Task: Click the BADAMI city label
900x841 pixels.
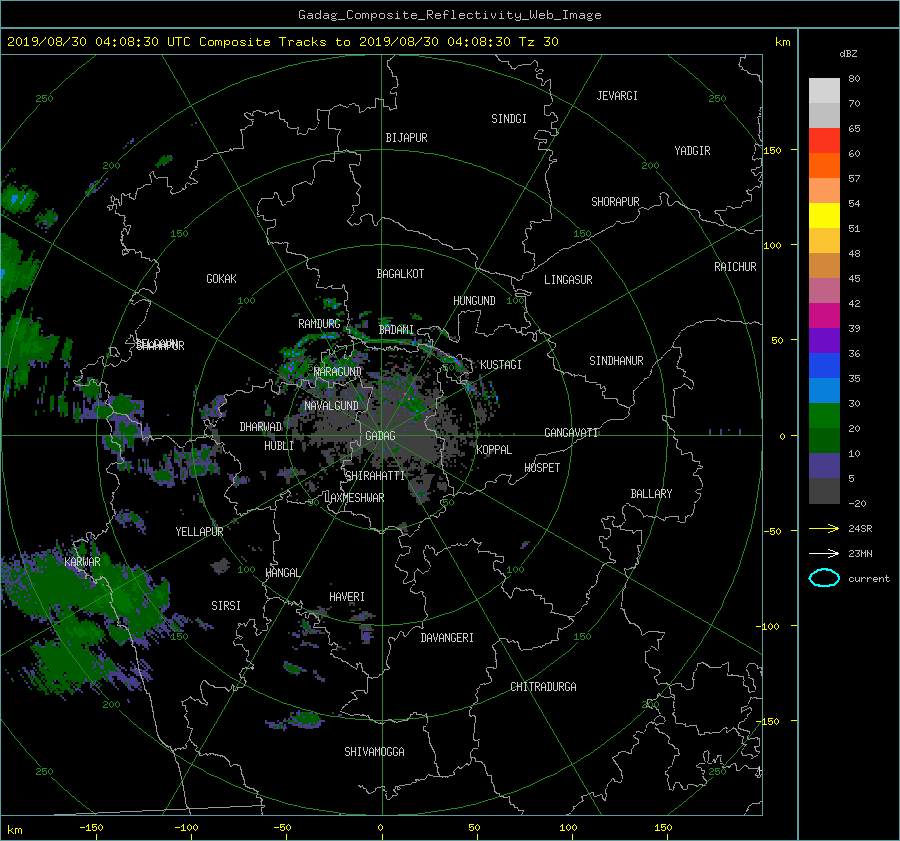Action: click(x=396, y=330)
